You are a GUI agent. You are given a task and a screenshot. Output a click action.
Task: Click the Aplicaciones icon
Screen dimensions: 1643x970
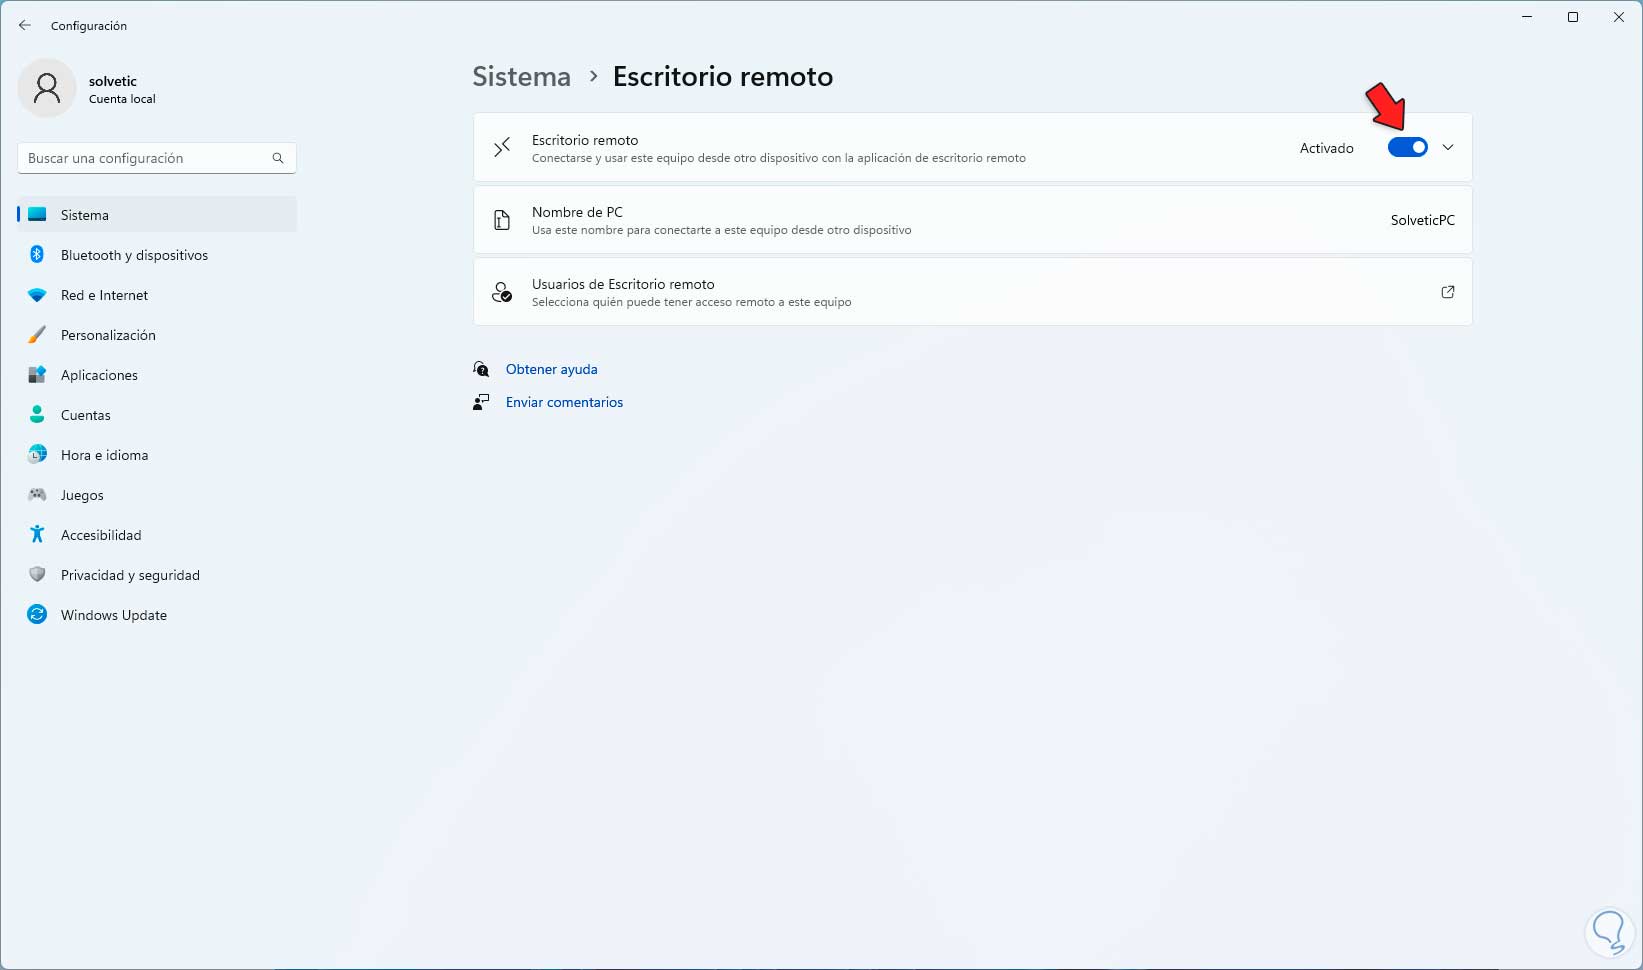(x=37, y=375)
